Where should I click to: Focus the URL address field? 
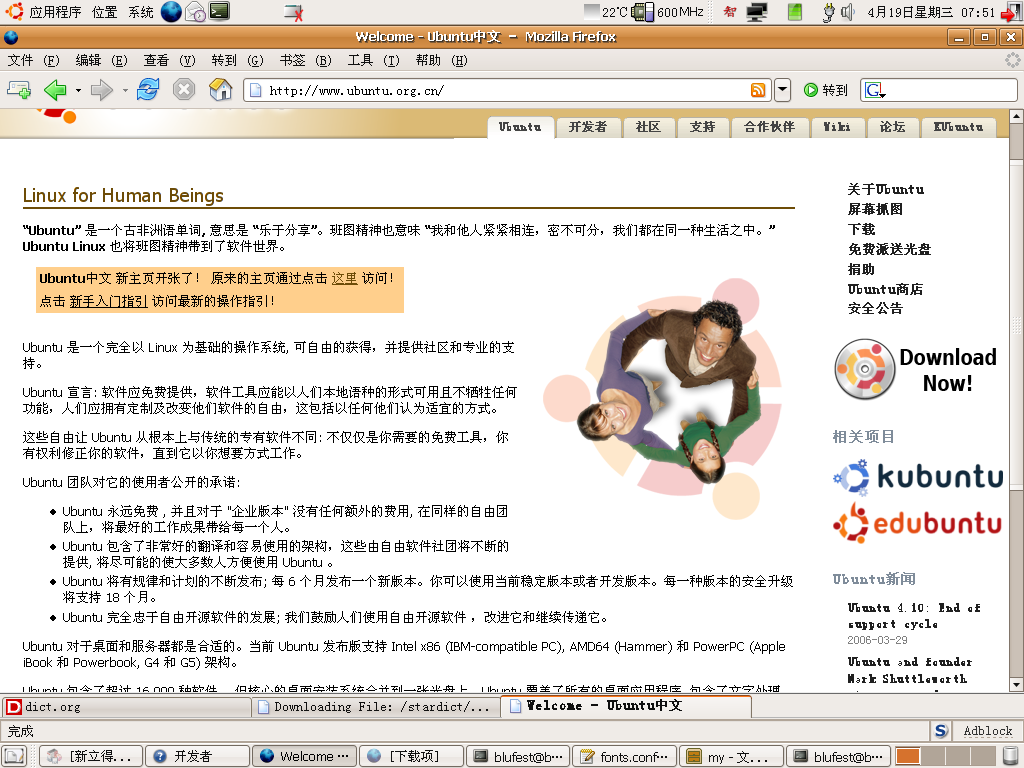coord(507,90)
